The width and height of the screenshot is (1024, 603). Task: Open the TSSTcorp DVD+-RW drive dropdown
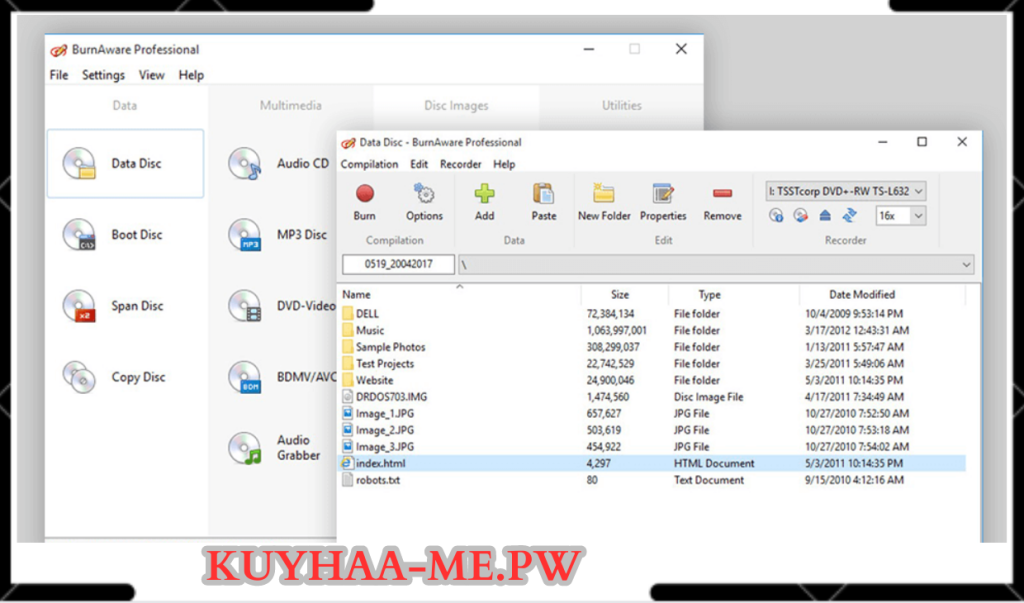click(846, 191)
